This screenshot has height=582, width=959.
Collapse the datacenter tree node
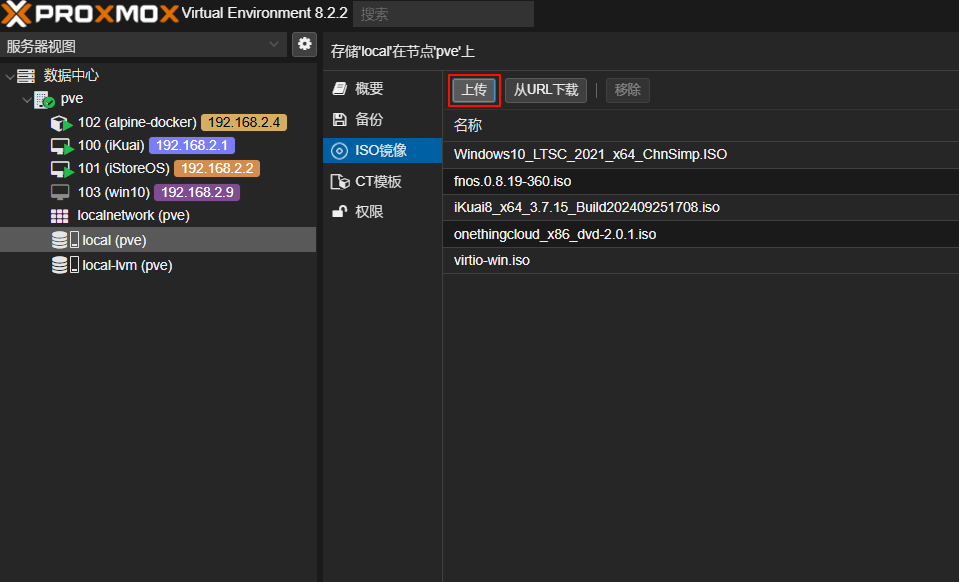[x=10, y=76]
